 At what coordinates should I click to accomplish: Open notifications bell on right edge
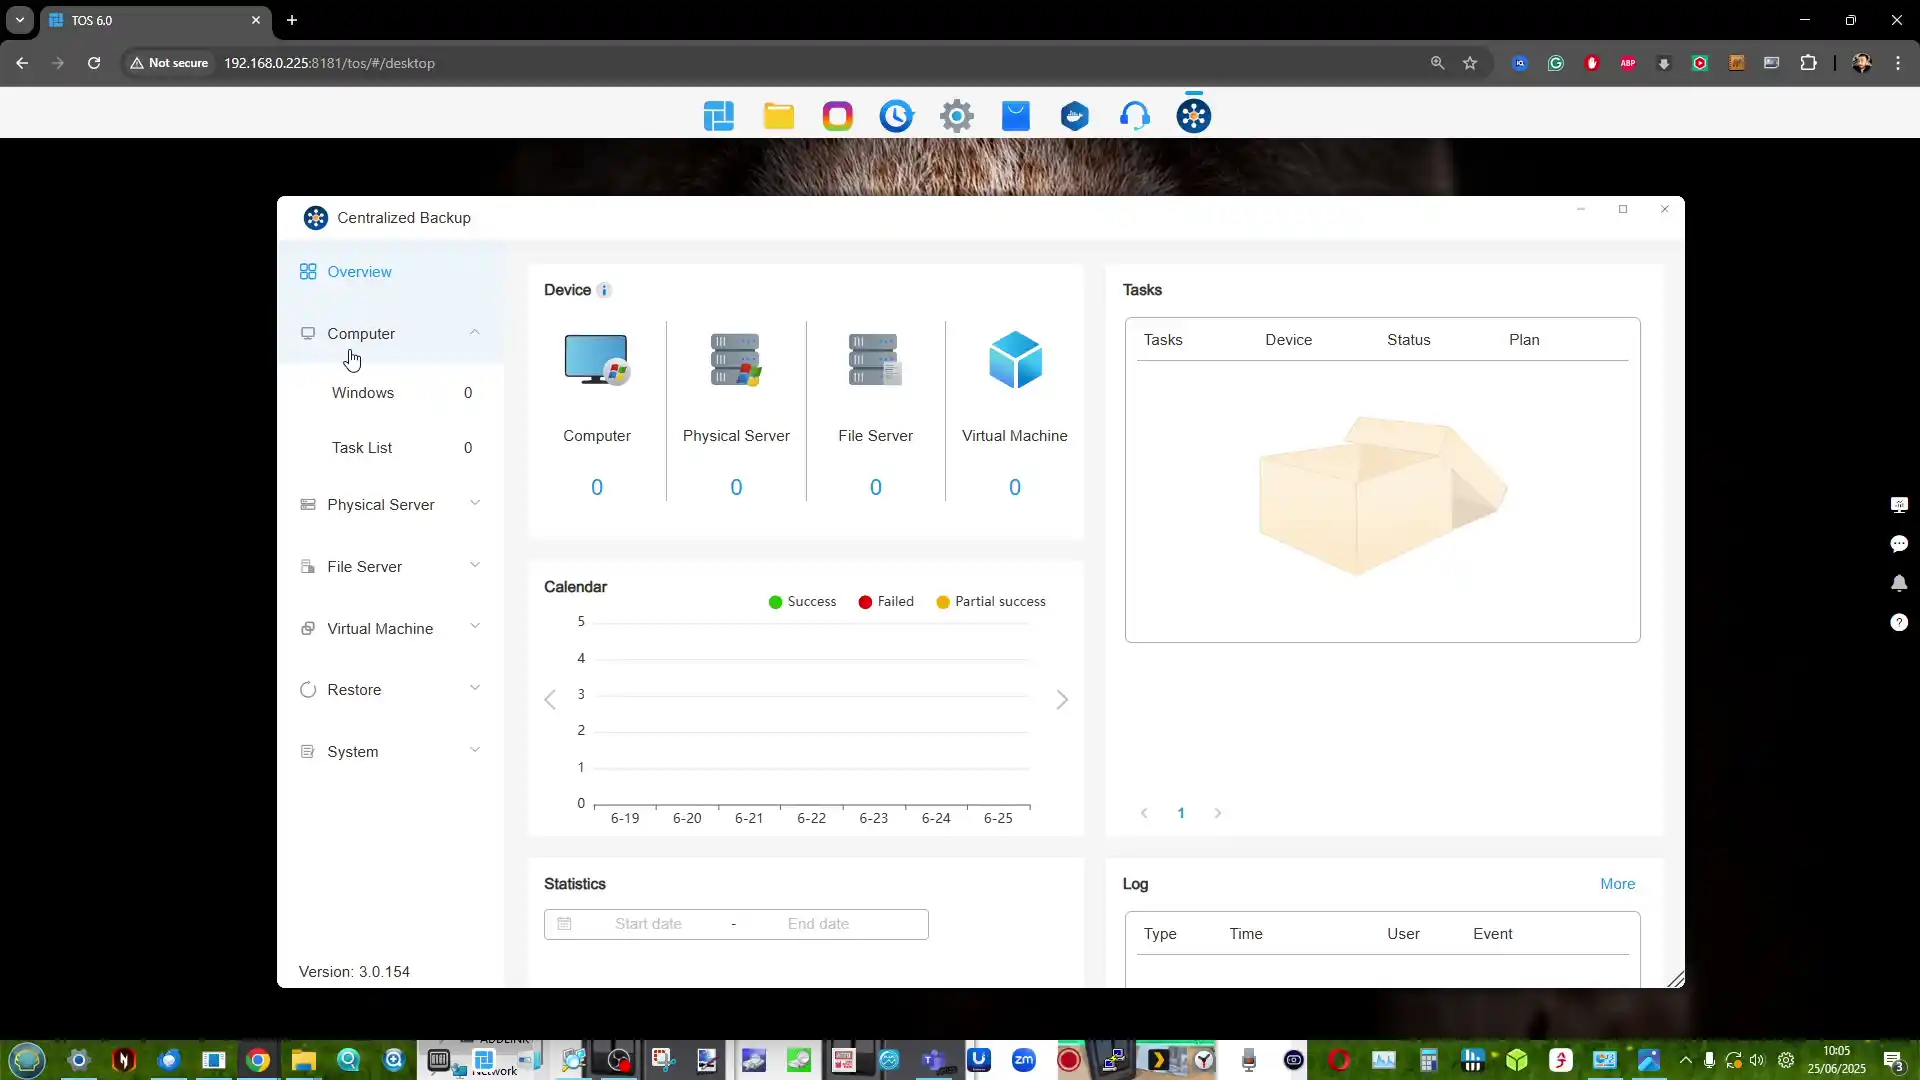pyautogui.click(x=1899, y=583)
